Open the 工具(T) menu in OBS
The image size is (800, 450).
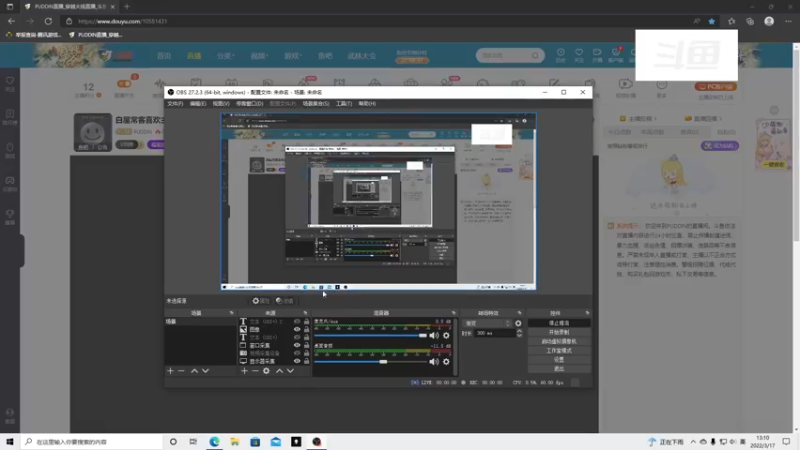344,104
